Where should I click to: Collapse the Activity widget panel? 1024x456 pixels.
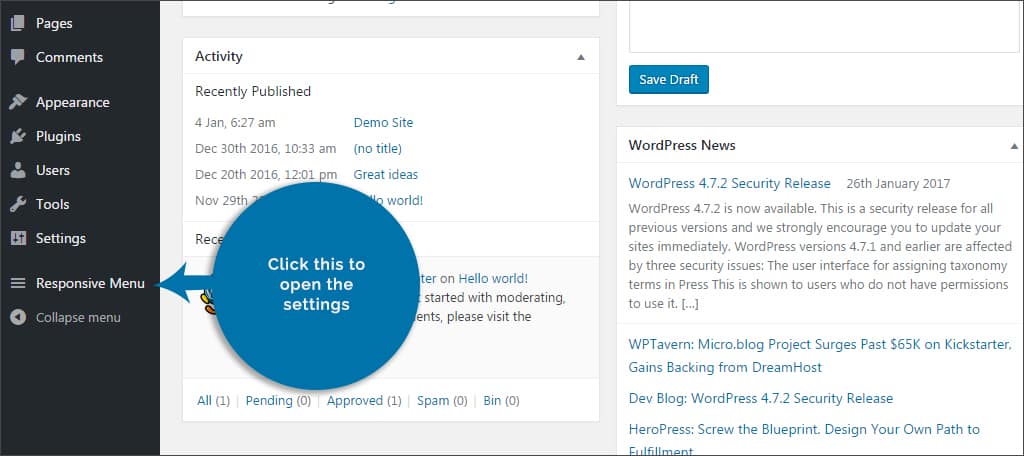pyautogui.click(x=581, y=57)
